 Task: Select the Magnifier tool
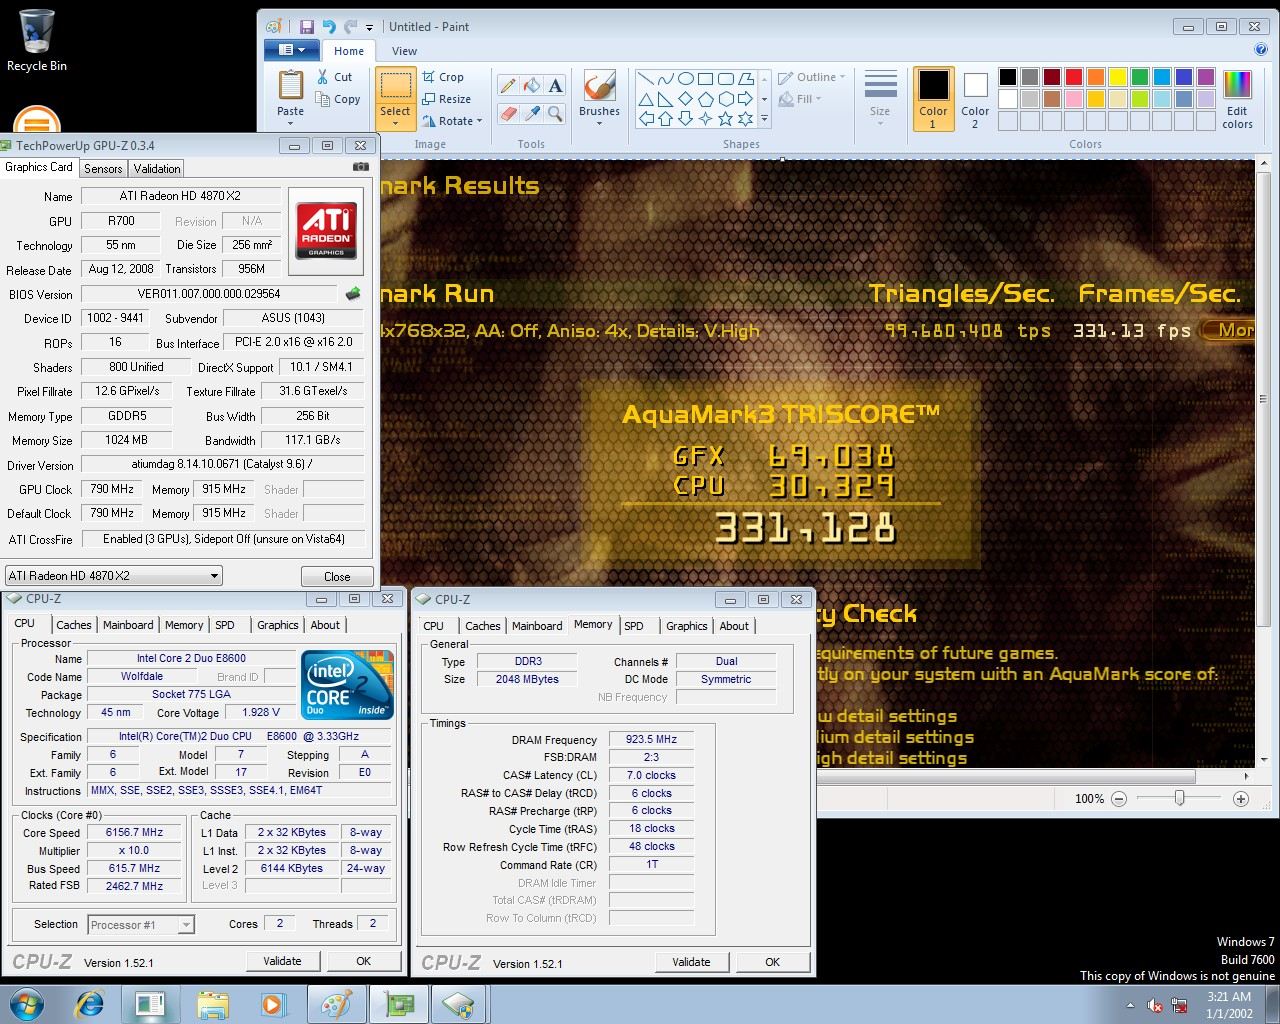point(555,113)
